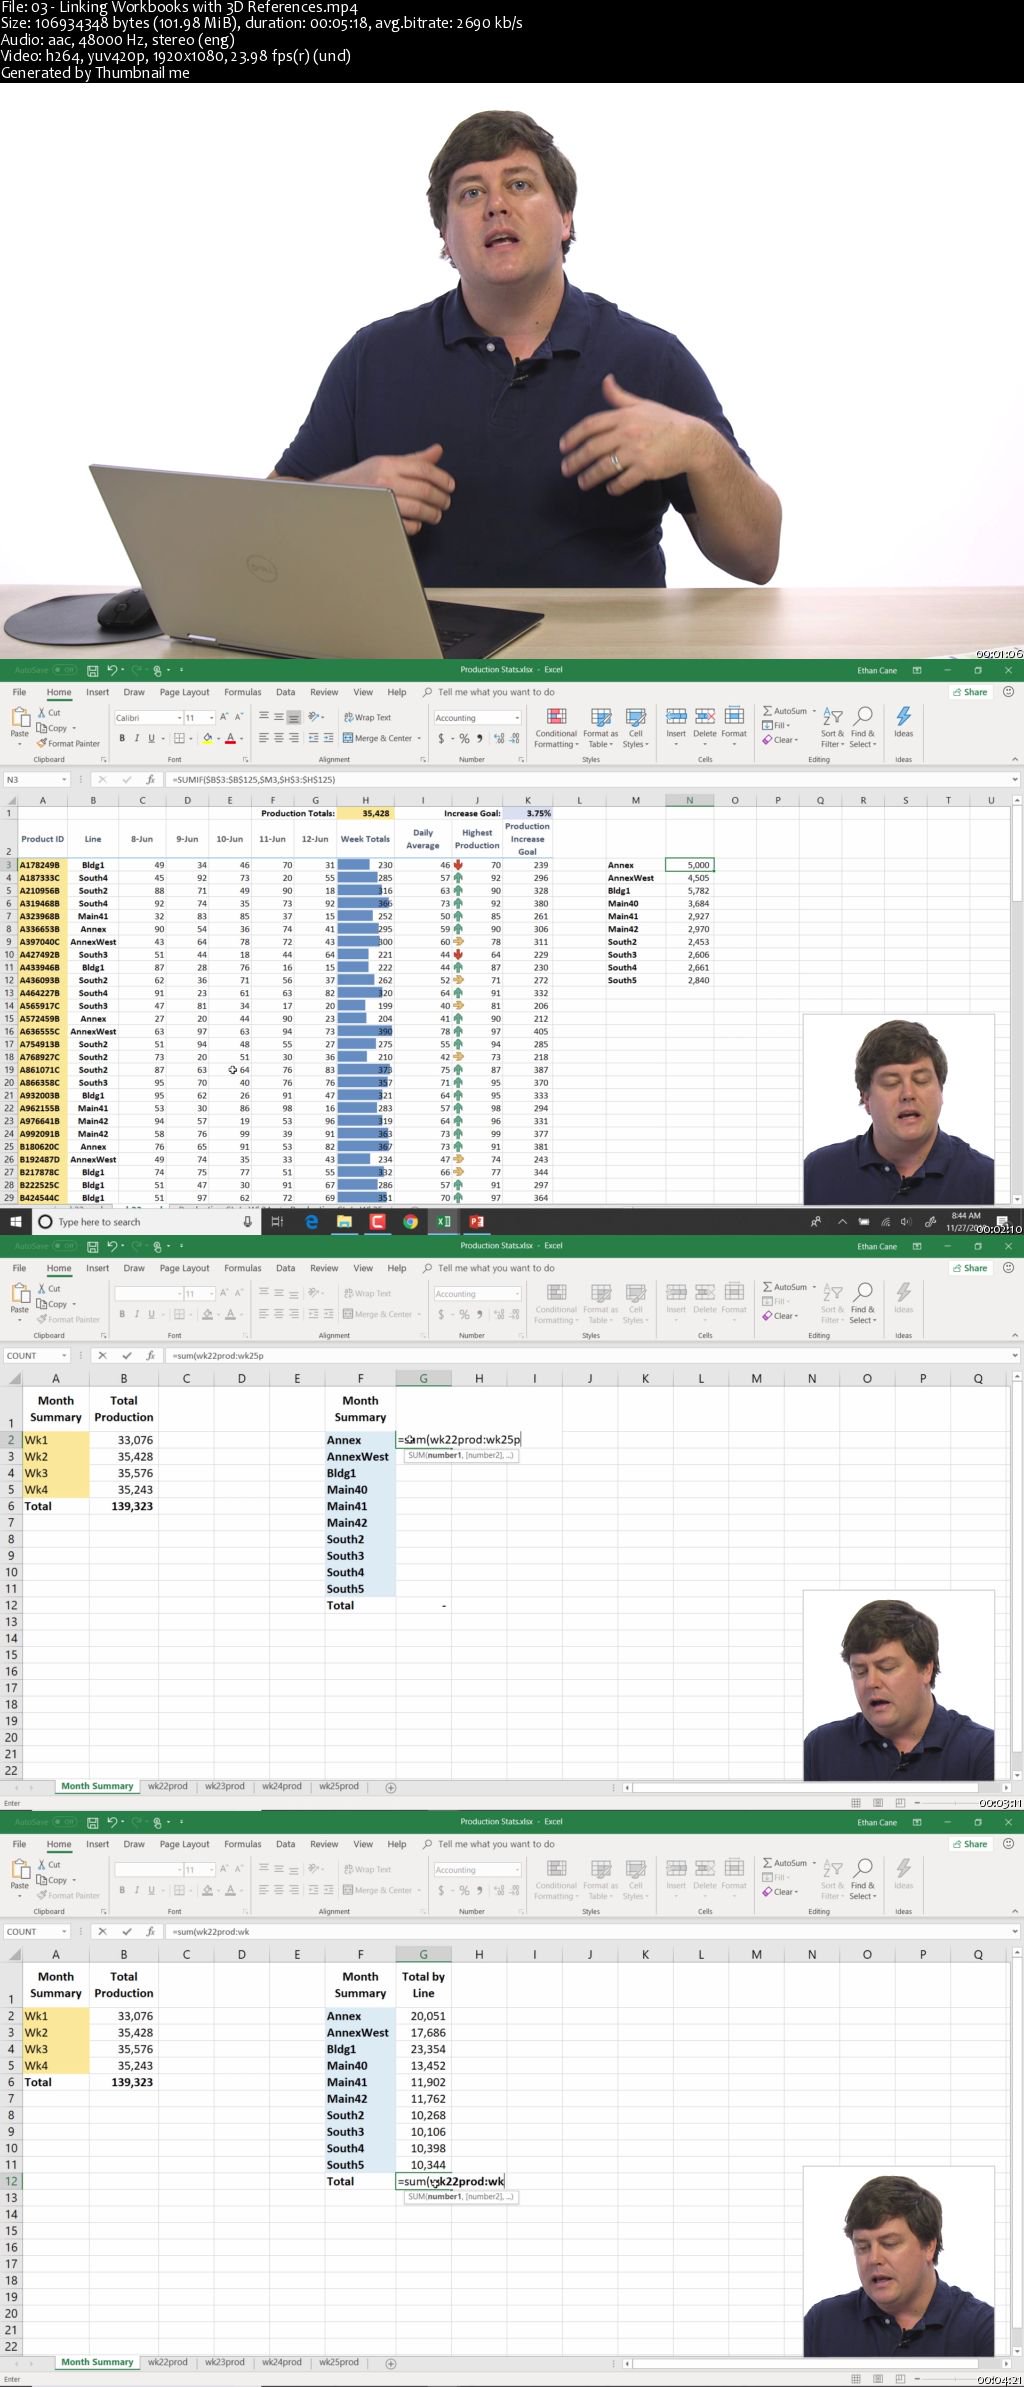Click Task View icon on the Windows taskbar
1024x2387 pixels.
278,1221
